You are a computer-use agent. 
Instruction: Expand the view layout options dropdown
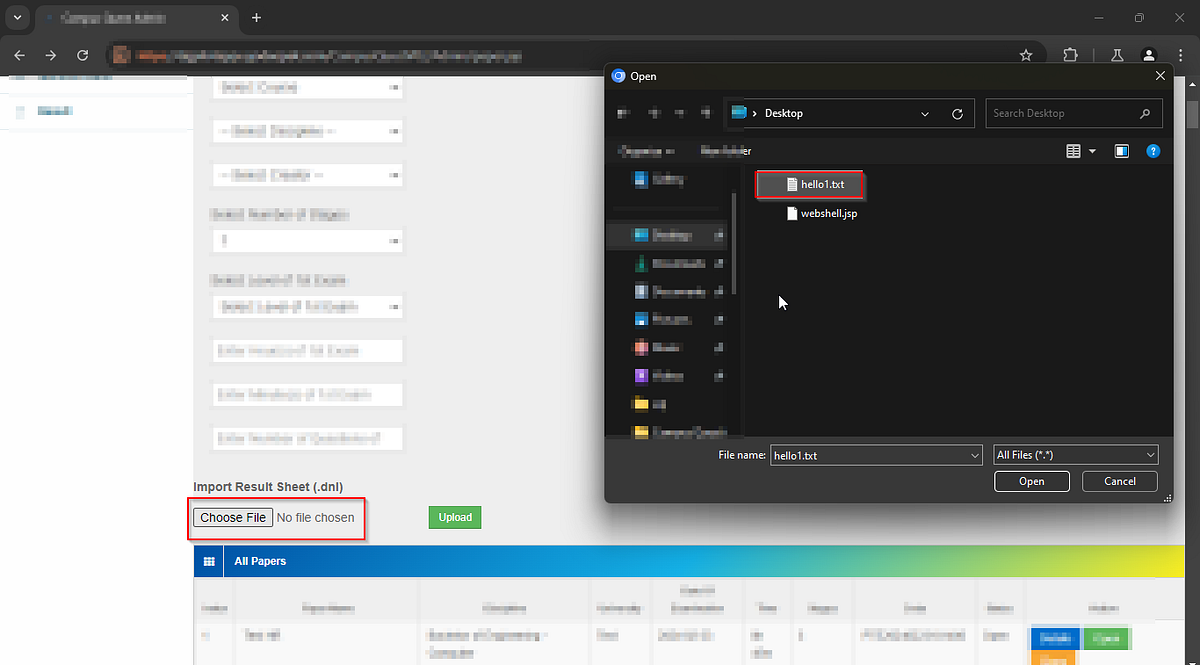pos(1090,150)
